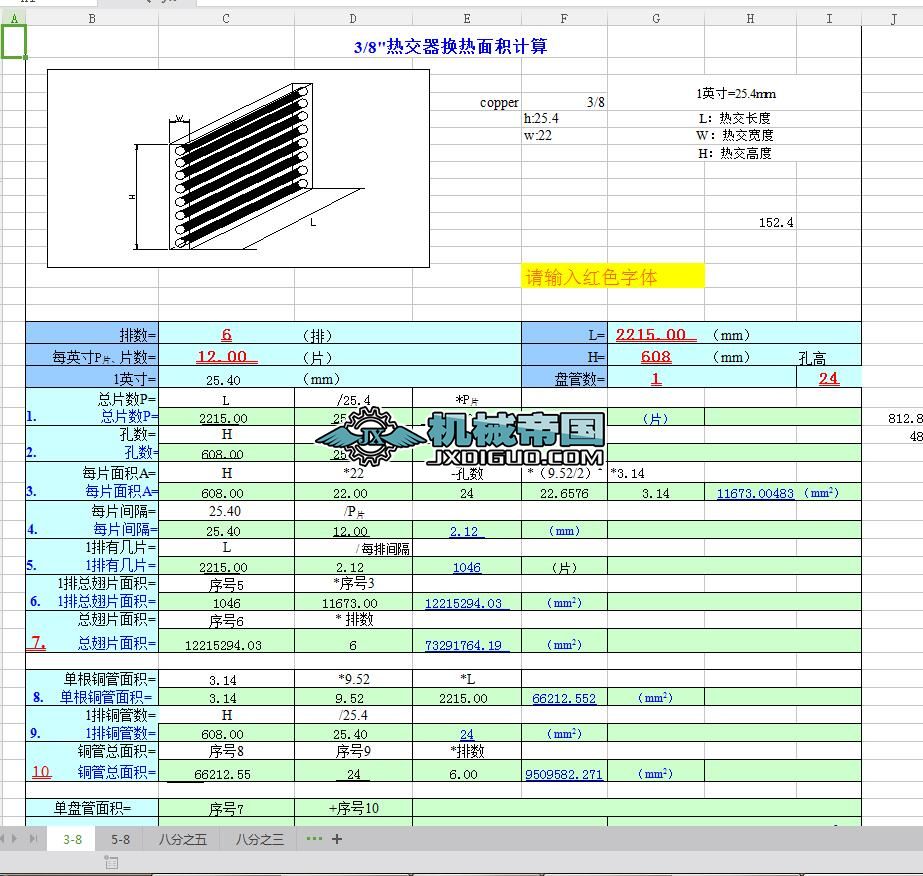This screenshot has height=876, width=923.
Task: Select the 盘管数= label cell
Action: click(x=564, y=378)
